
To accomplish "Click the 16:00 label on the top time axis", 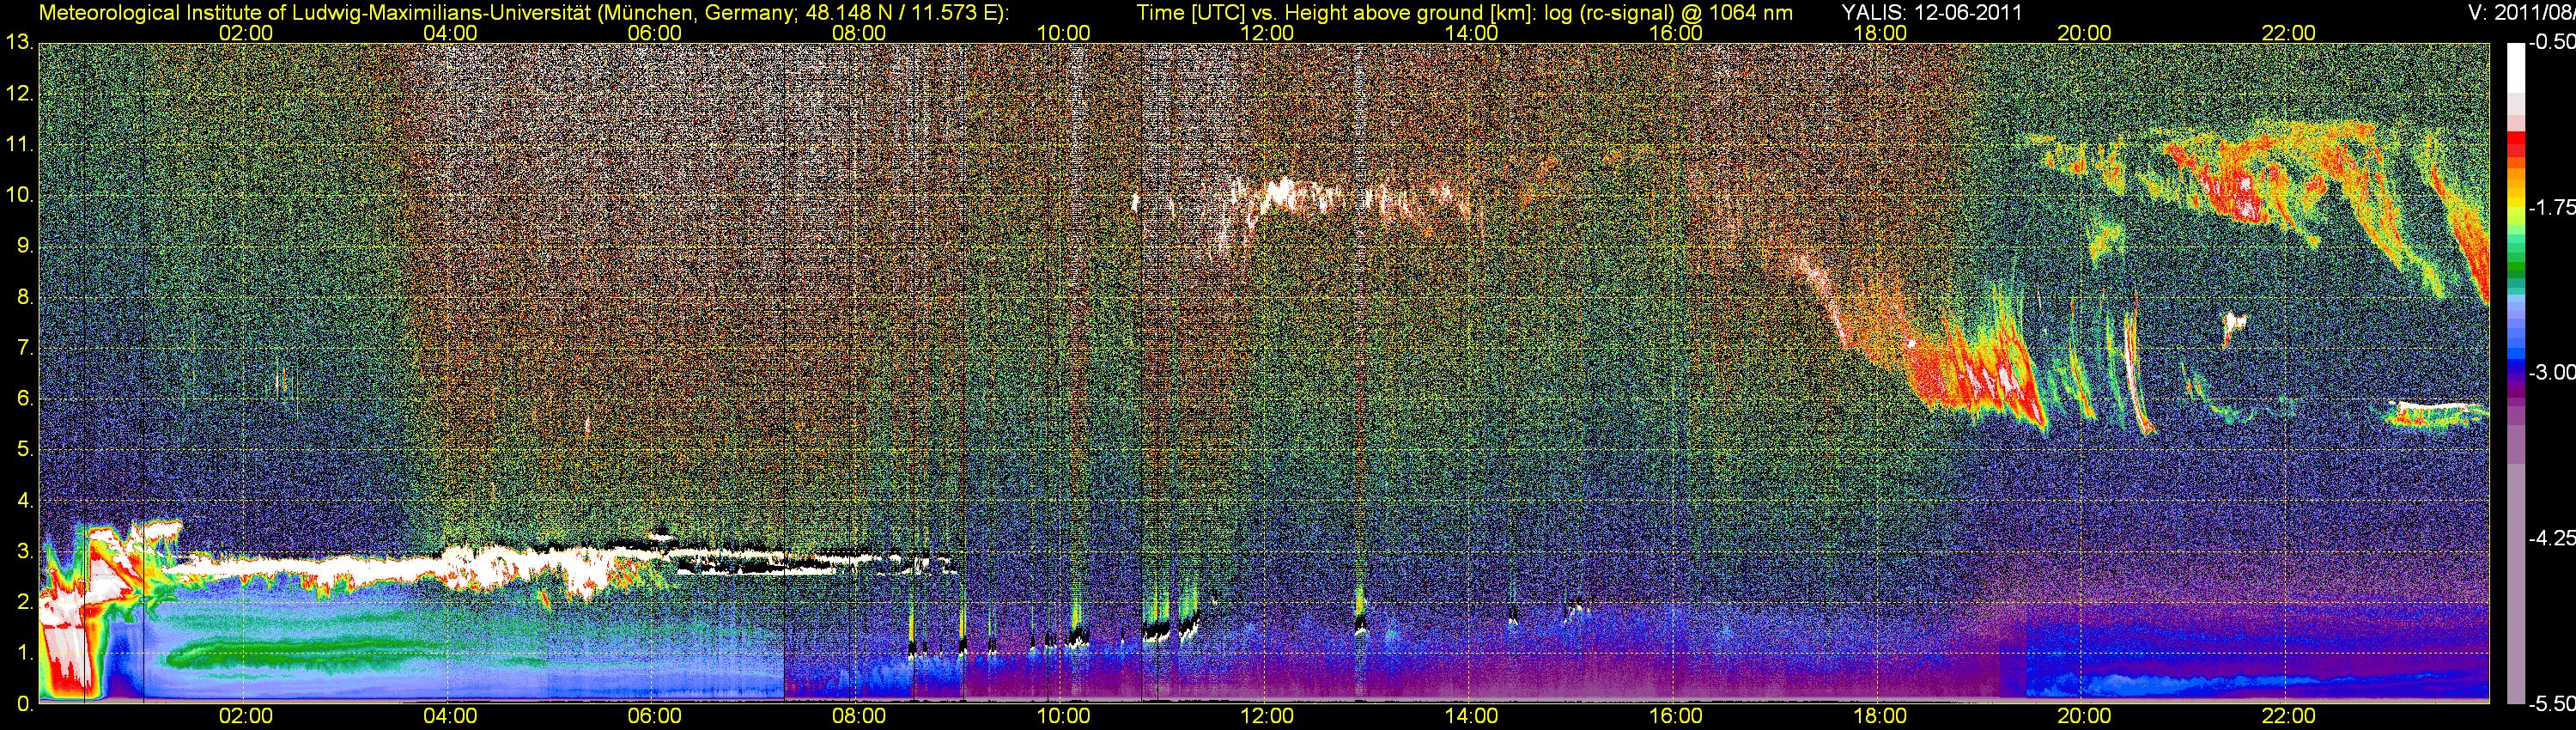I will point(1676,33).
